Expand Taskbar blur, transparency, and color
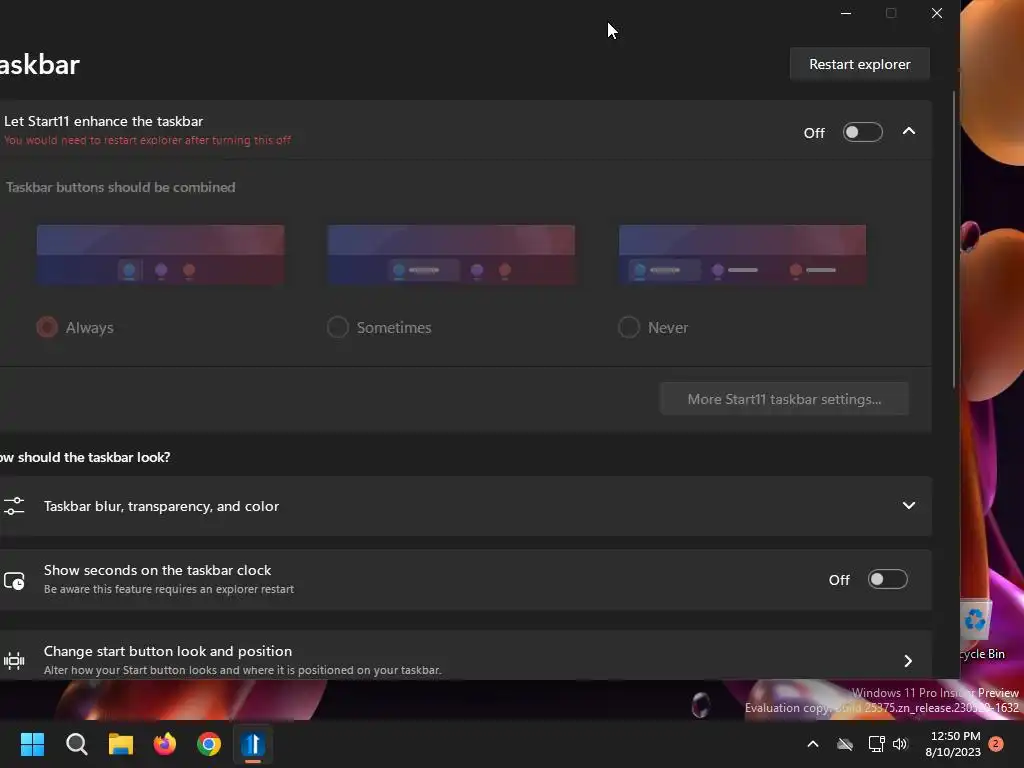This screenshot has height=768, width=1024. click(908, 505)
